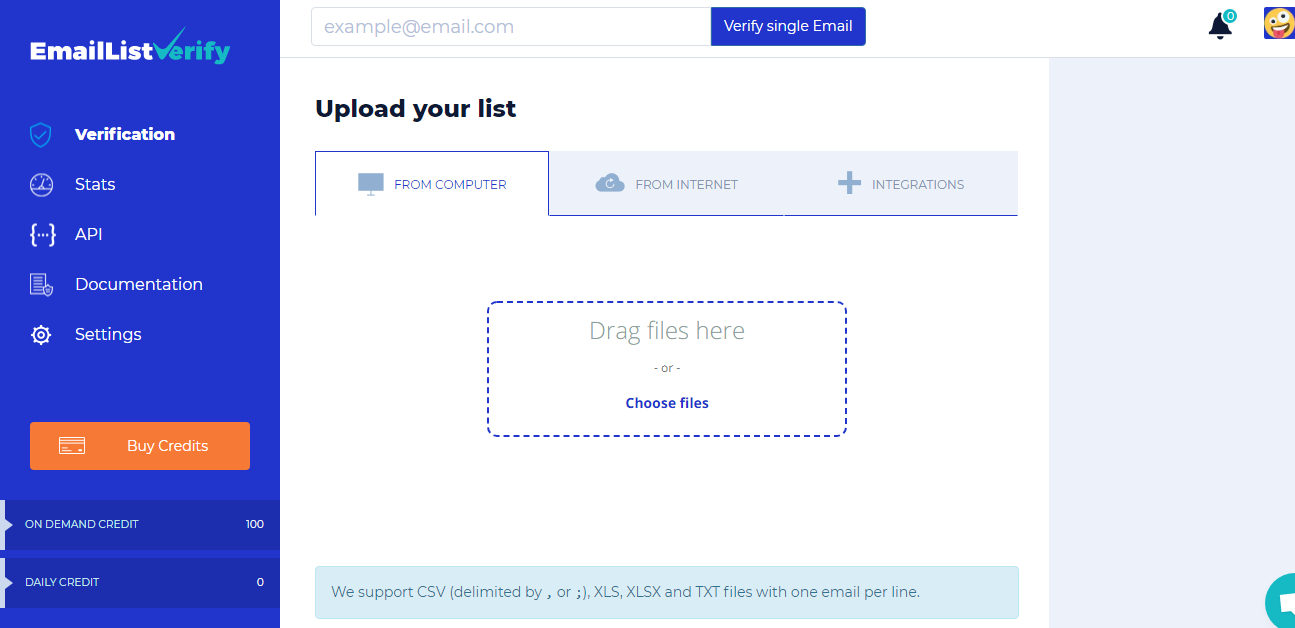Click the Verification shield icon
Image resolution: width=1295 pixels, height=628 pixels.
click(x=40, y=135)
